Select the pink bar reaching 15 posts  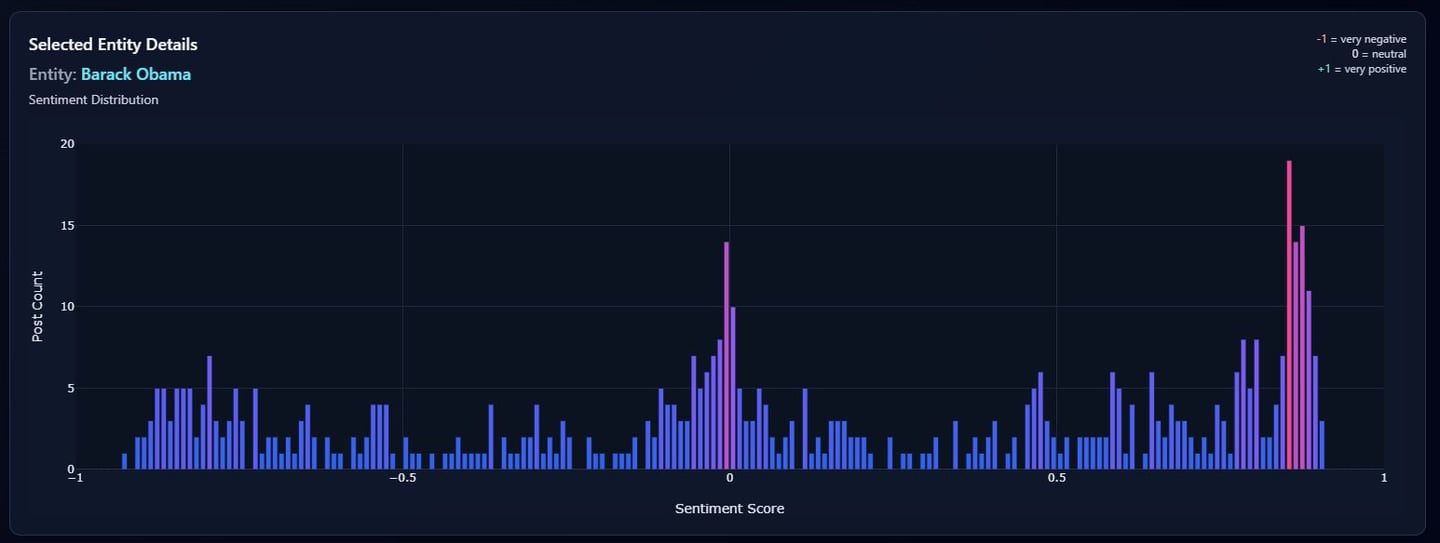tap(1303, 347)
